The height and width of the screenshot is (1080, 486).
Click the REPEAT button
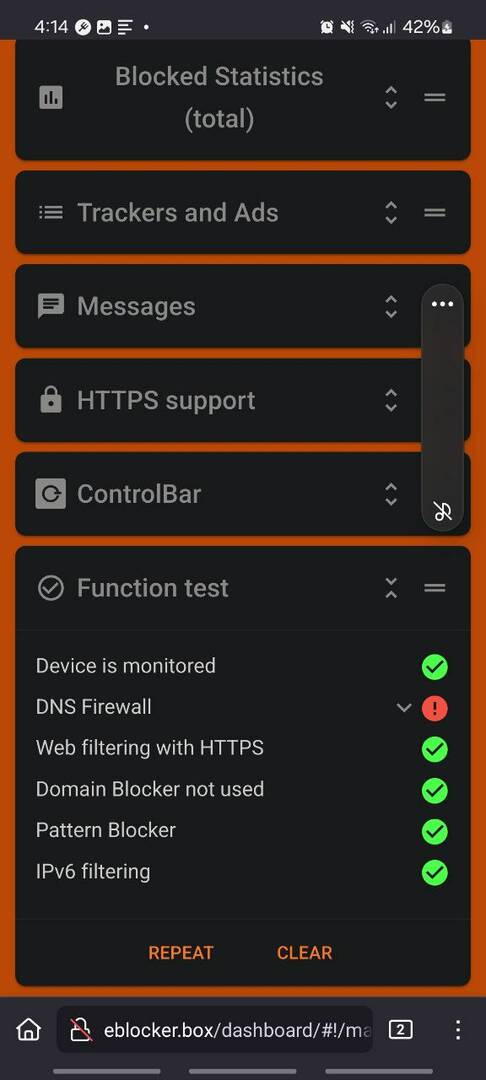181,953
